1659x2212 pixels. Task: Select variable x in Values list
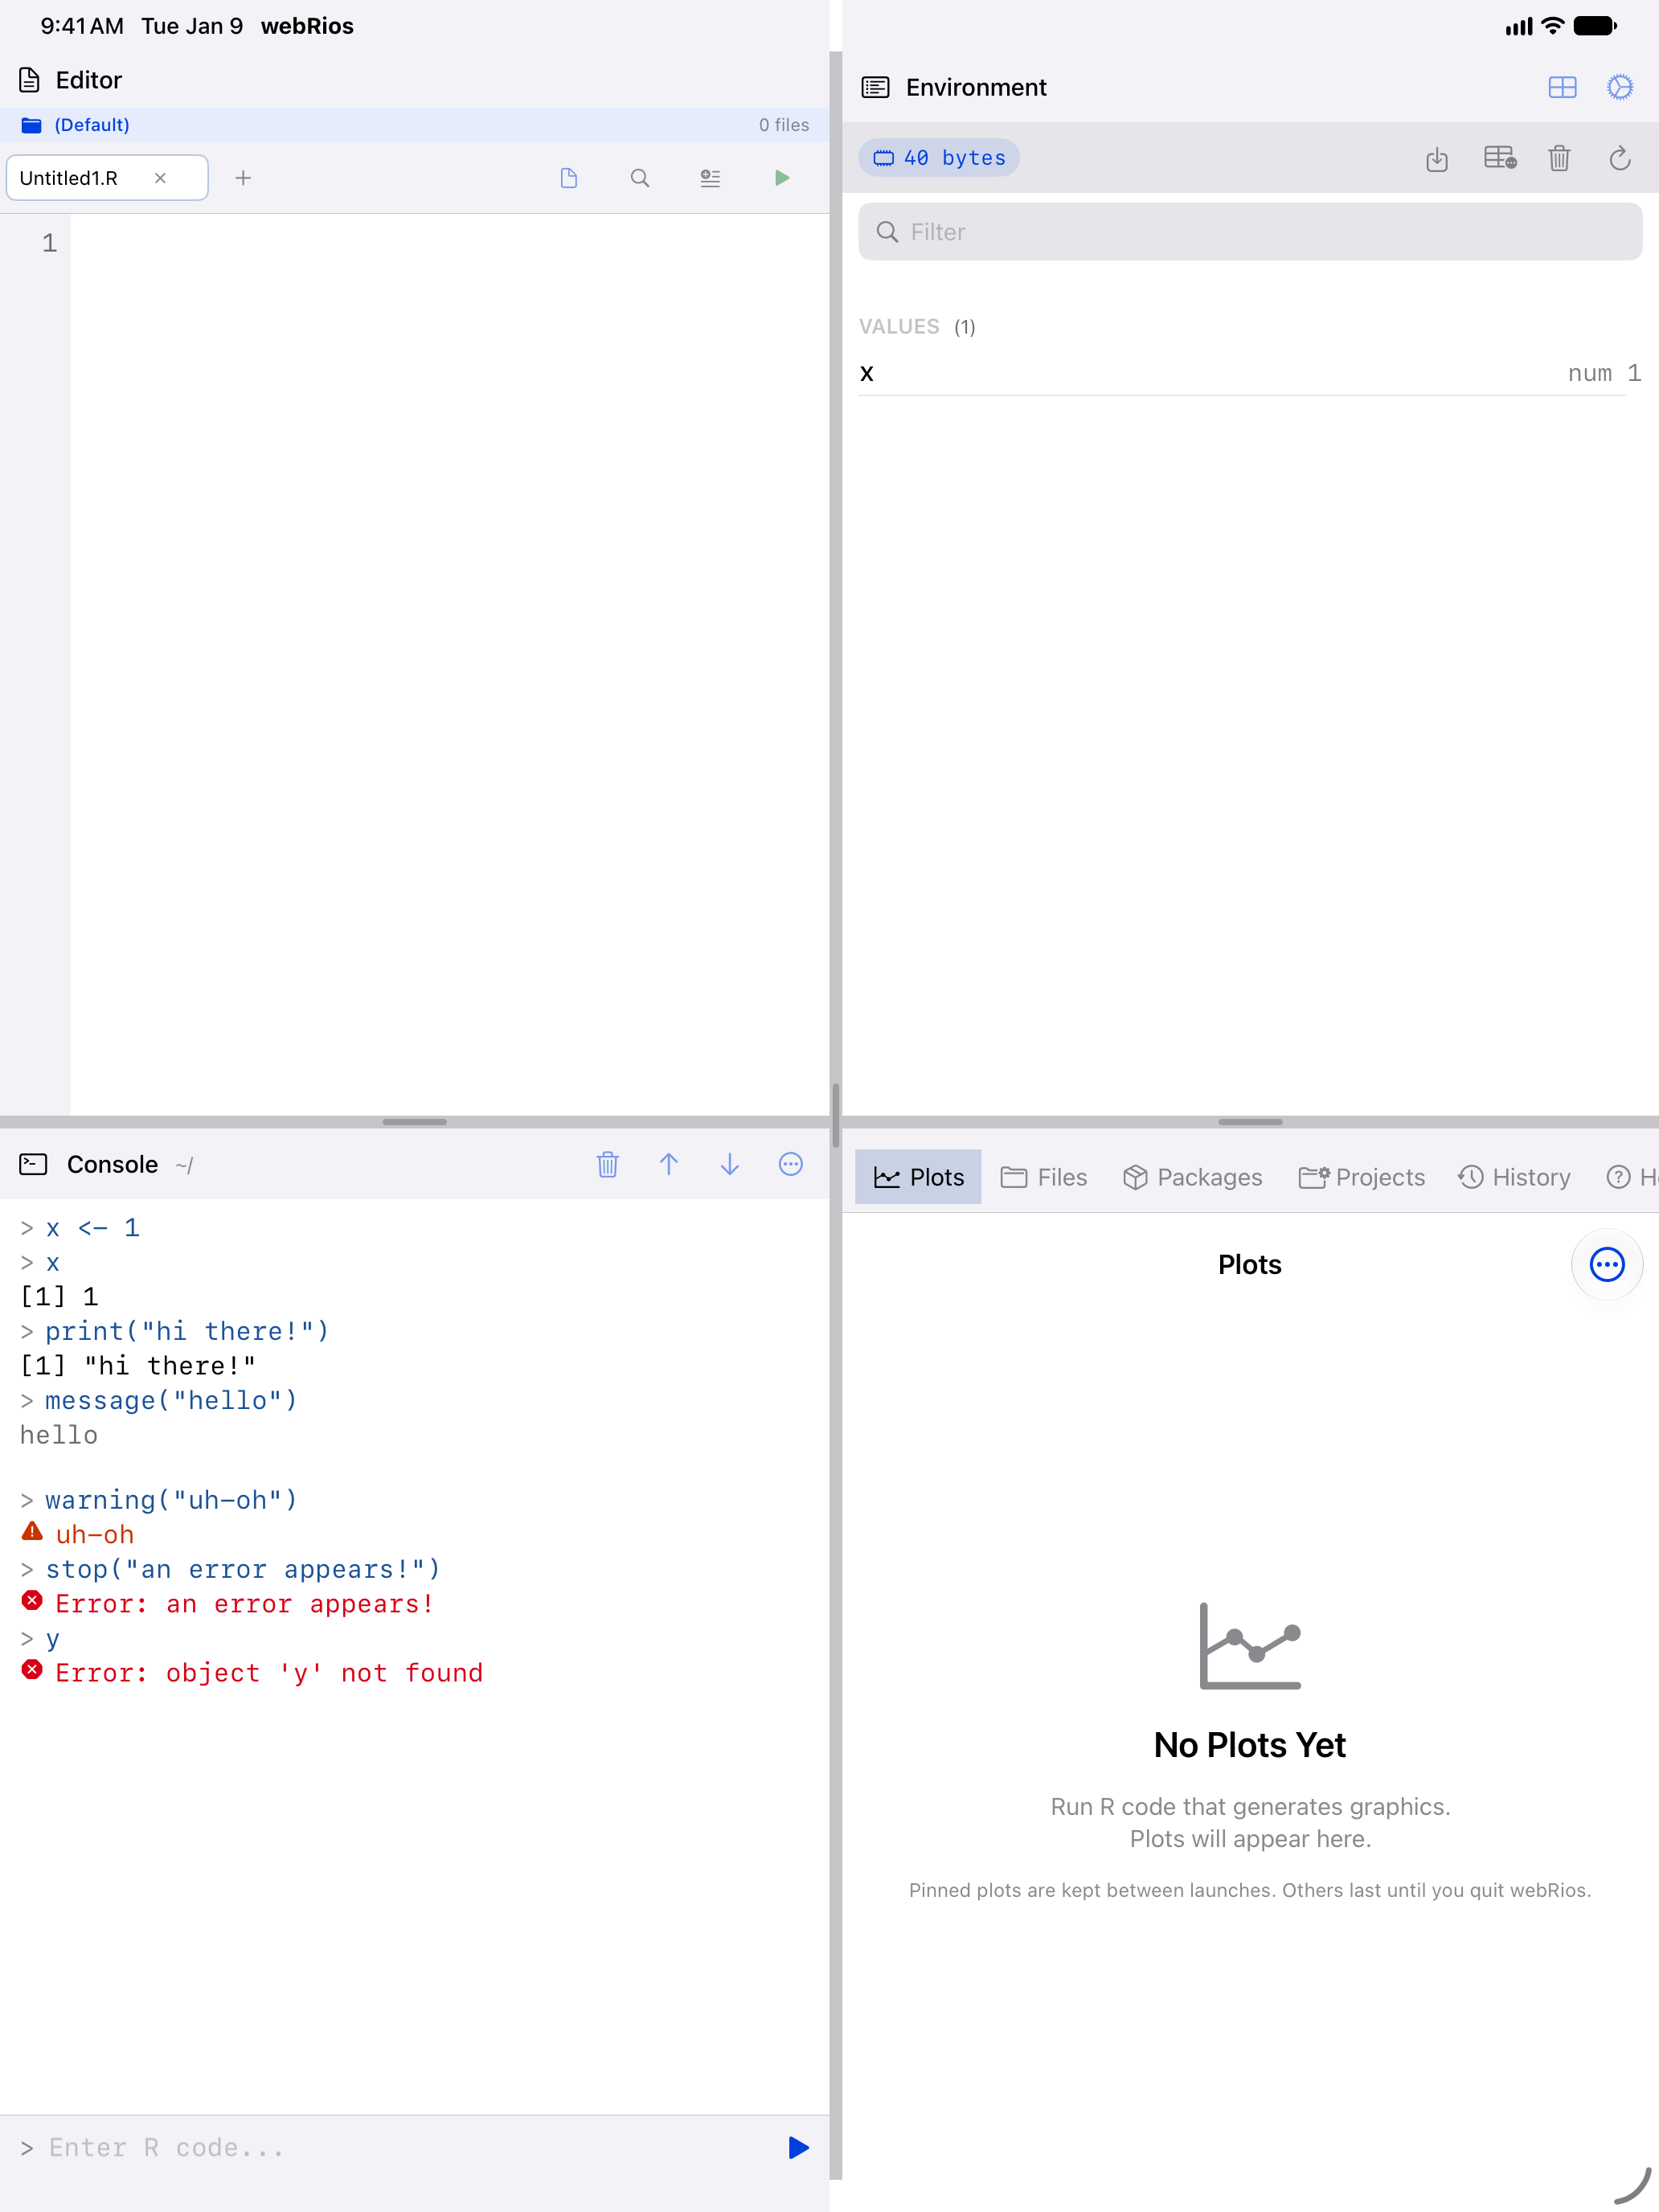click(1250, 373)
